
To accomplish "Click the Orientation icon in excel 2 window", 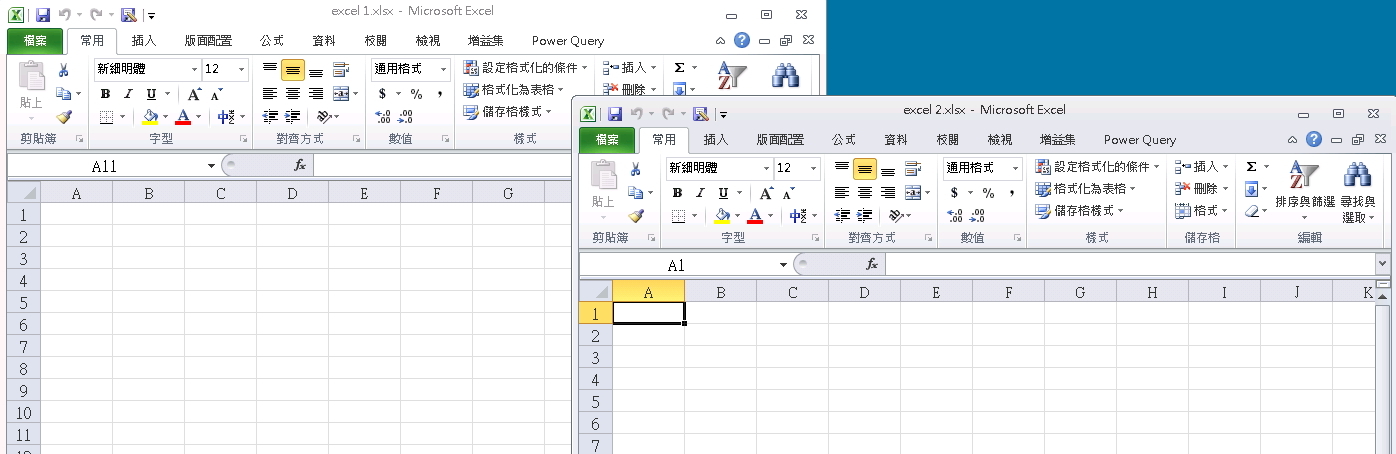I will pyautogui.click(x=896, y=216).
